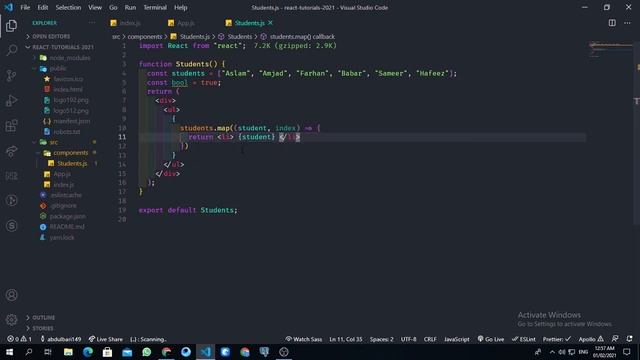The height and width of the screenshot is (360, 640).
Task: Open the Manage gear icon
Action: point(11,319)
